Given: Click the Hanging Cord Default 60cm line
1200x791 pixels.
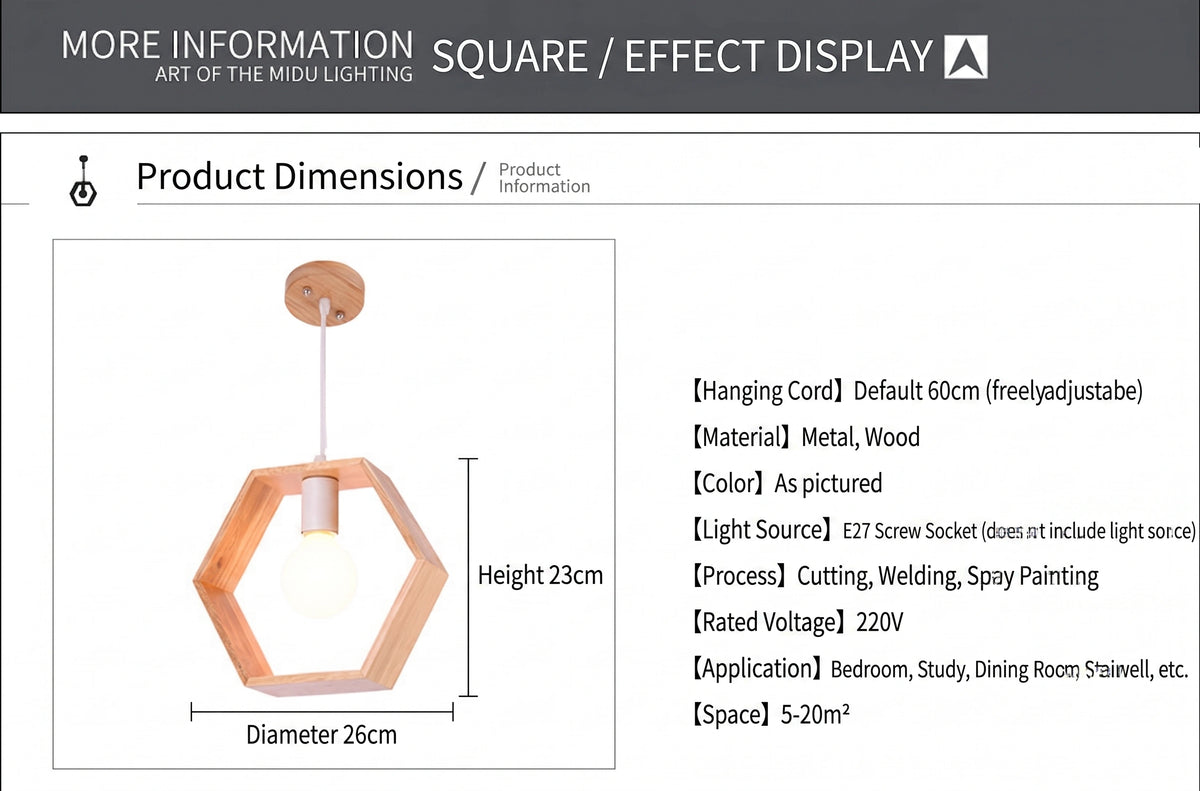Looking at the screenshot, I should point(916,391).
